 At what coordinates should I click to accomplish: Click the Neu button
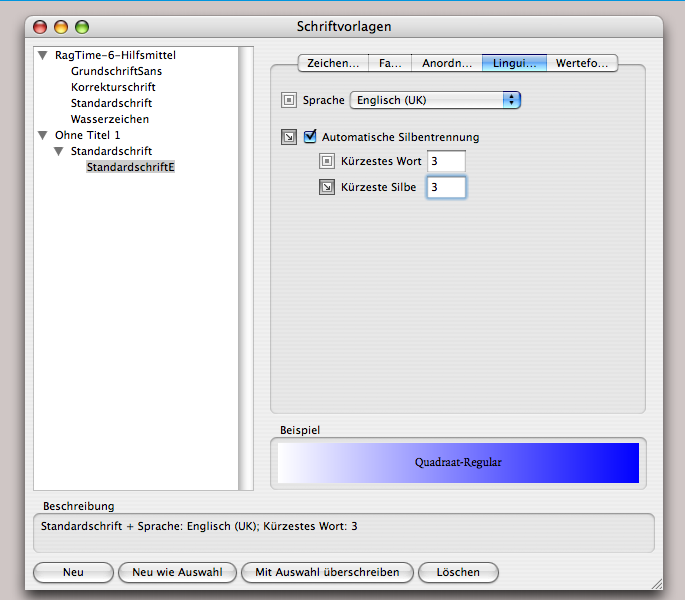pos(73,573)
